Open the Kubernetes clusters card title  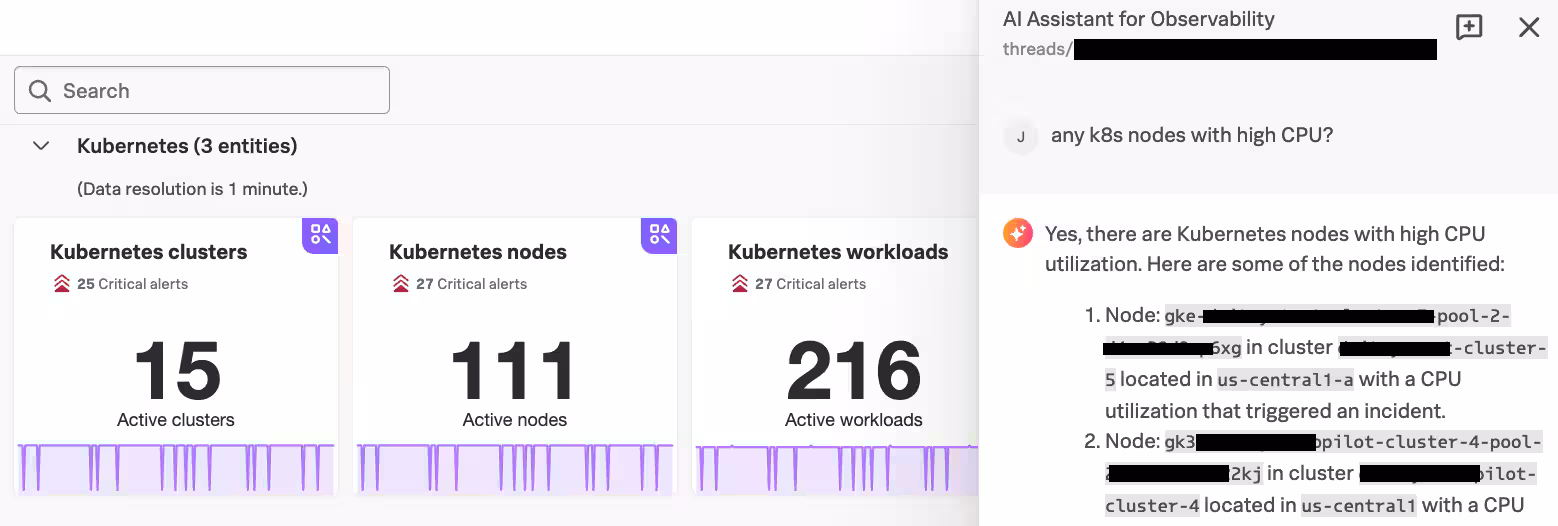pyautogui.click(x=149, y=252)
